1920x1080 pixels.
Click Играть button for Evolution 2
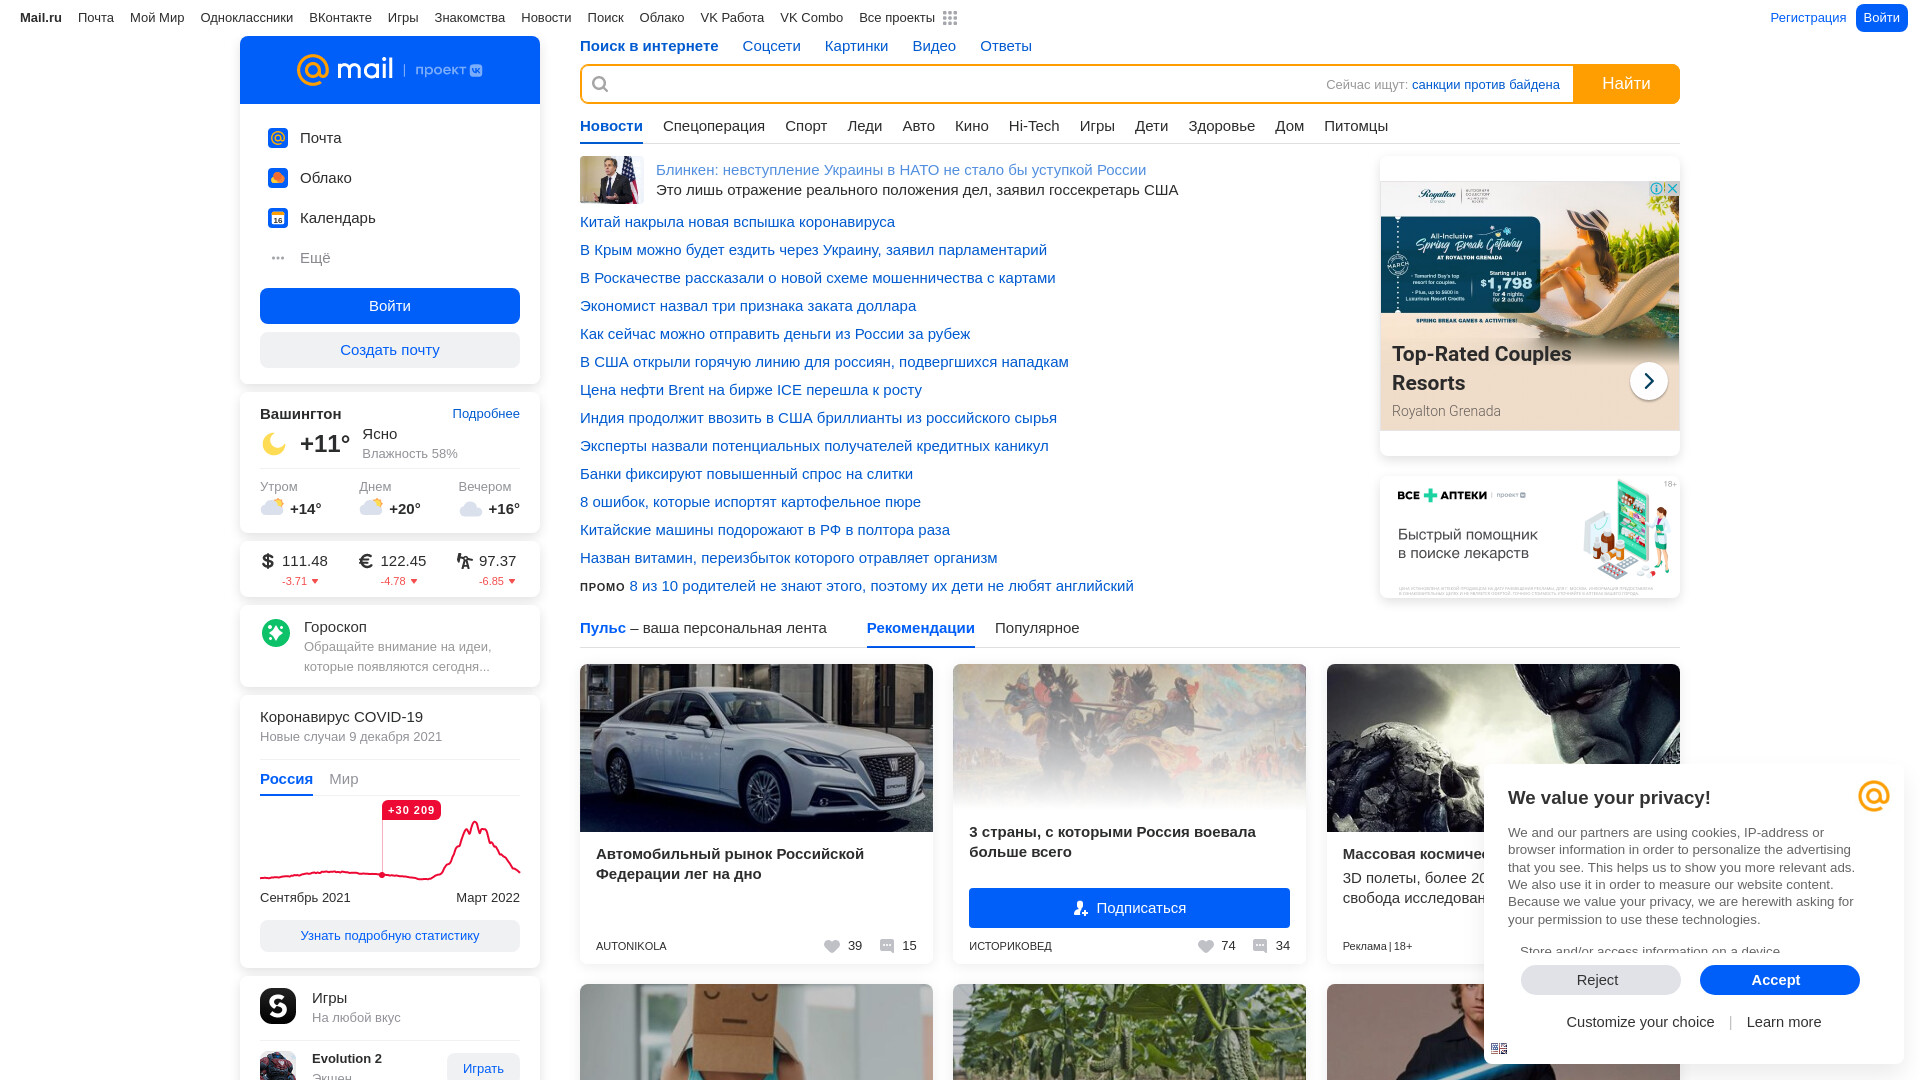click(483, 1068)
